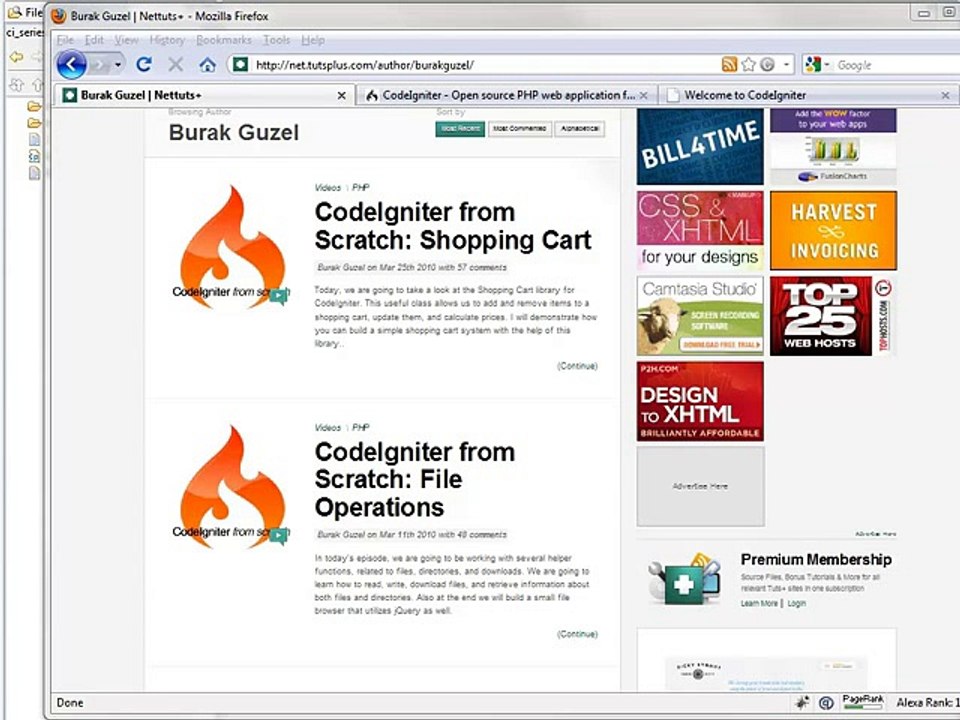The image size is (960, 720).
Task: Close the CodeIgniter Open source PHP tab
Action: point(643,96)
